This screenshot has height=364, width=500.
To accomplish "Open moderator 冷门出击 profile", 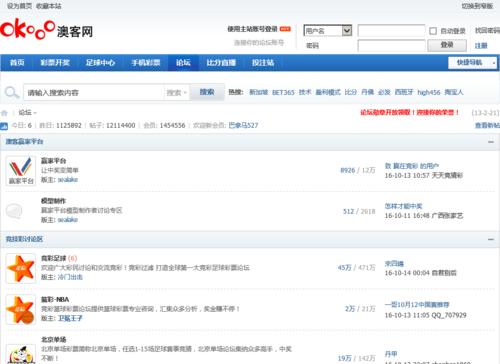I will click(70, 277).
